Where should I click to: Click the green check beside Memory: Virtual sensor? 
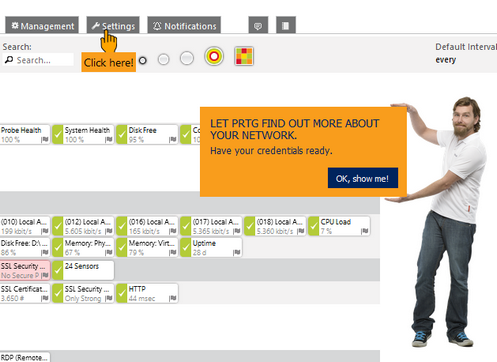[122, 247]
